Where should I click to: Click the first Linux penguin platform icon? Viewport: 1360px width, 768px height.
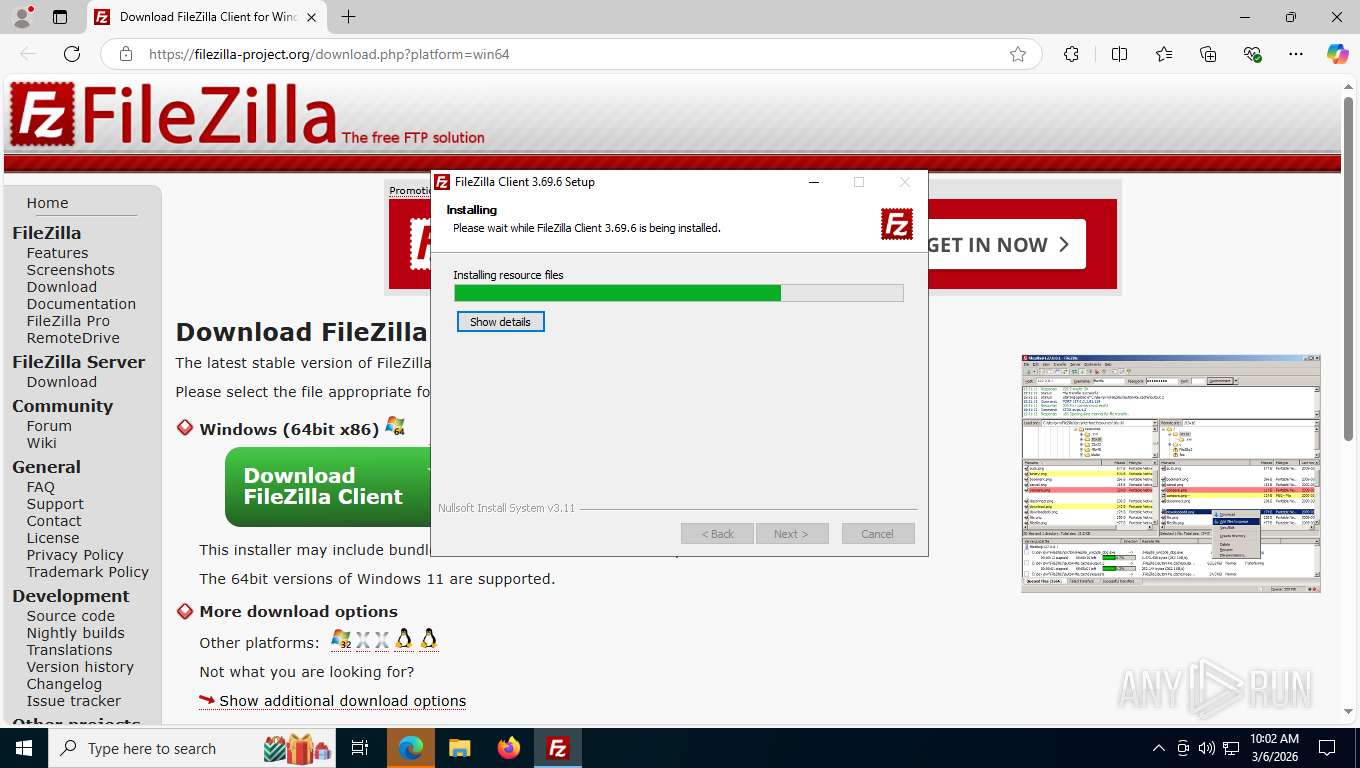[404, 640]
